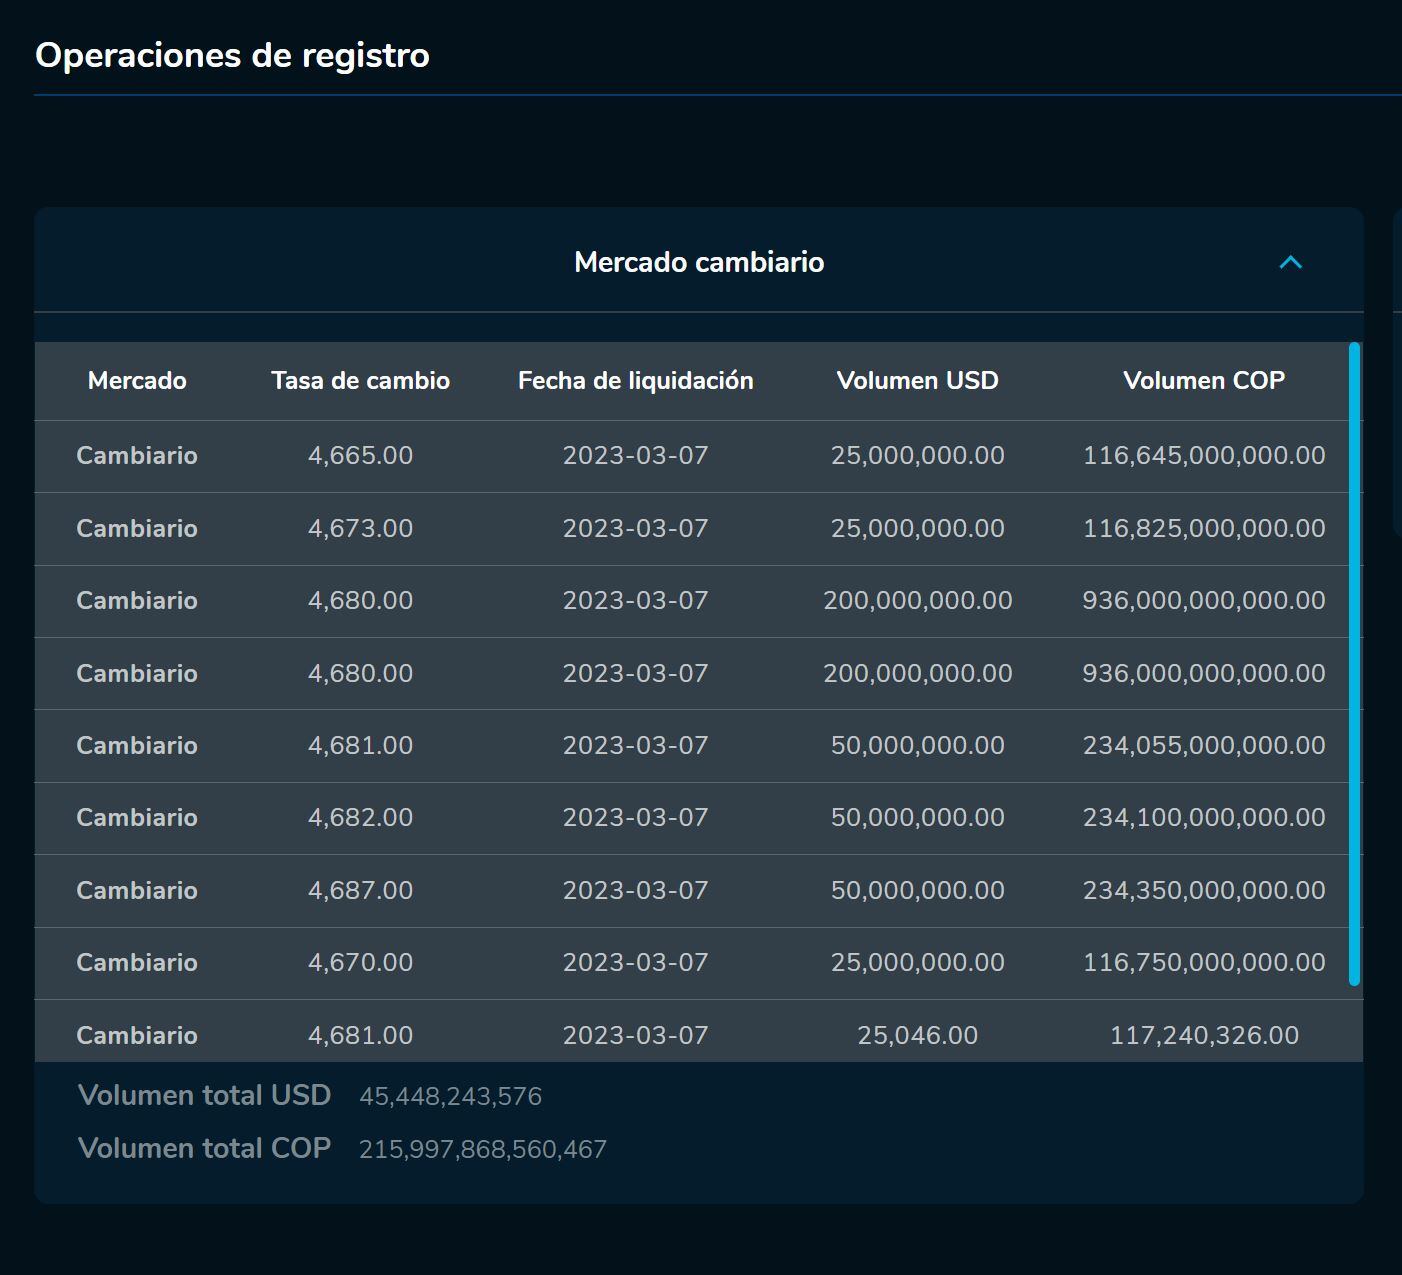1402x1275 pixels.
Task: Sort by Tasa de cambio column
Action: point(361,381)
